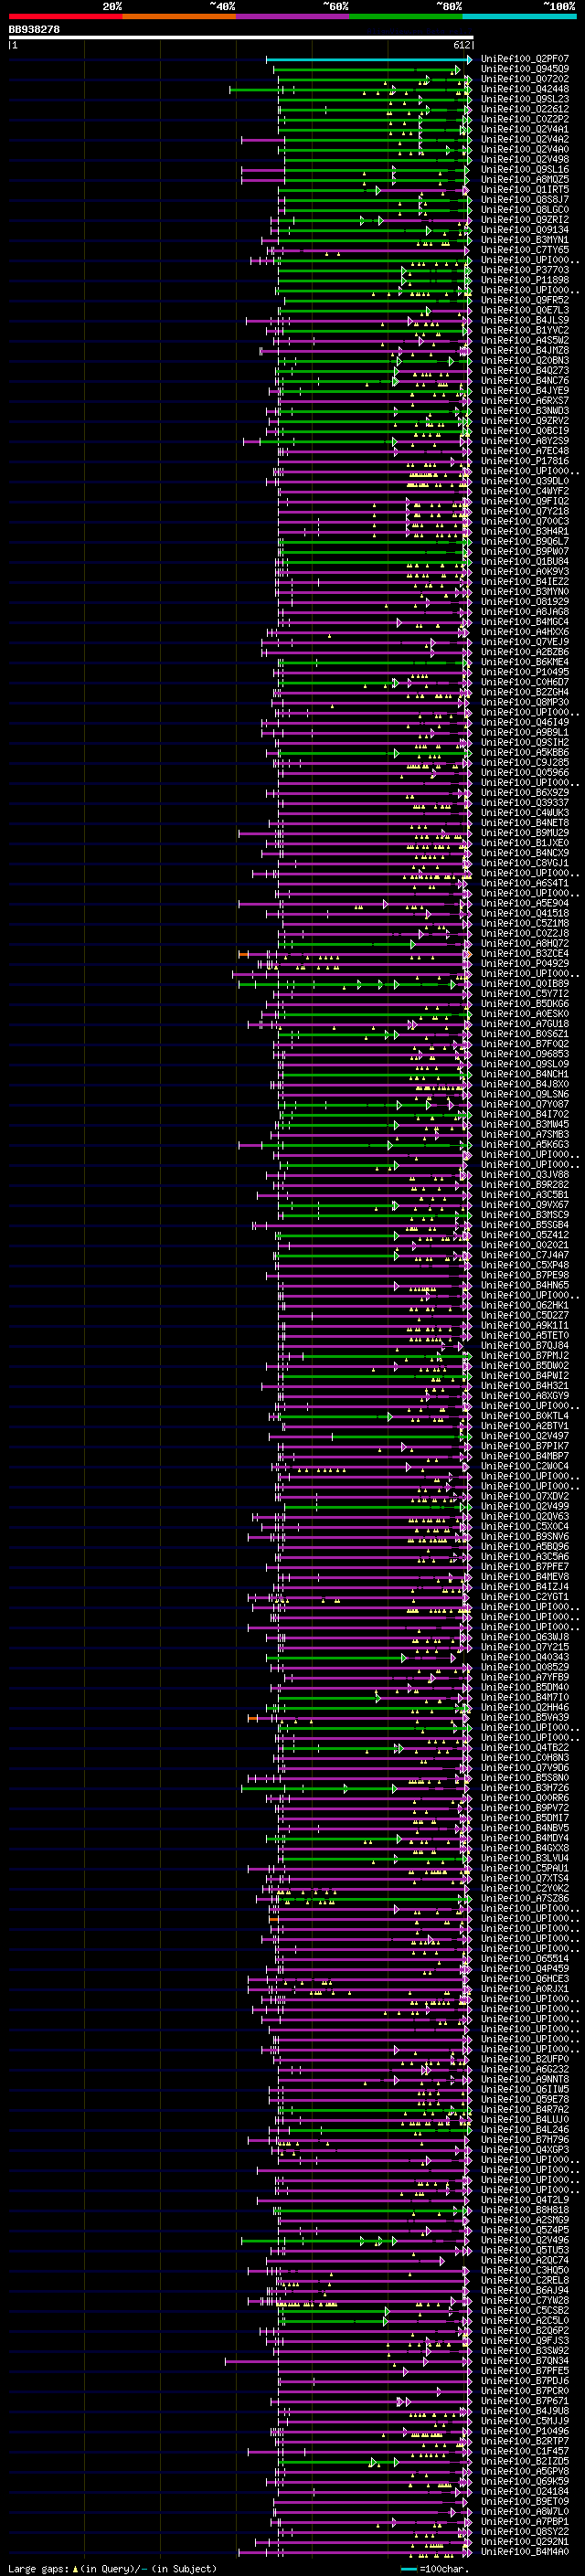Click hit label UniRef100_A4S5W2
Screen dimensions: 585x2576
click(524, 340)
